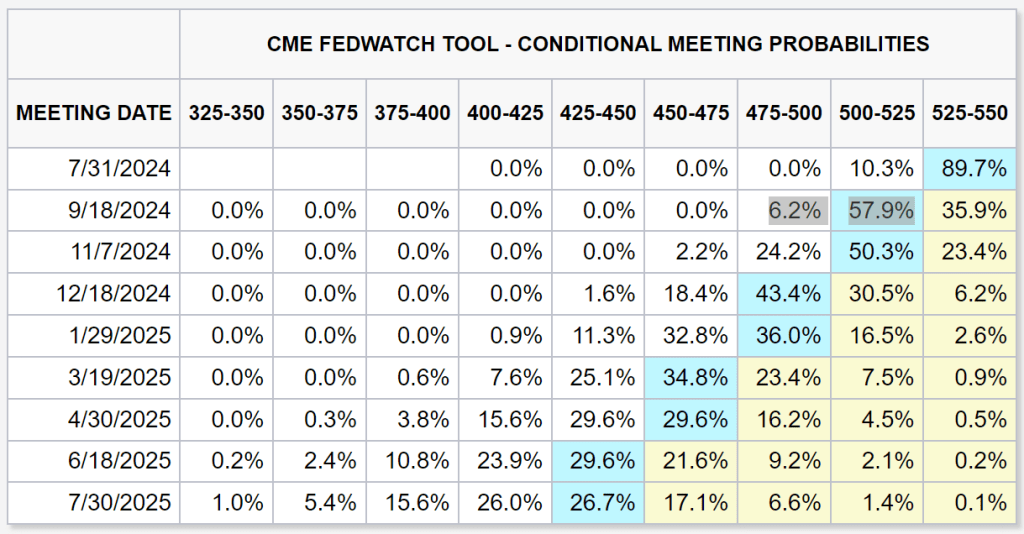Select the 7/30/2025 meeting date

pos(122,503)
